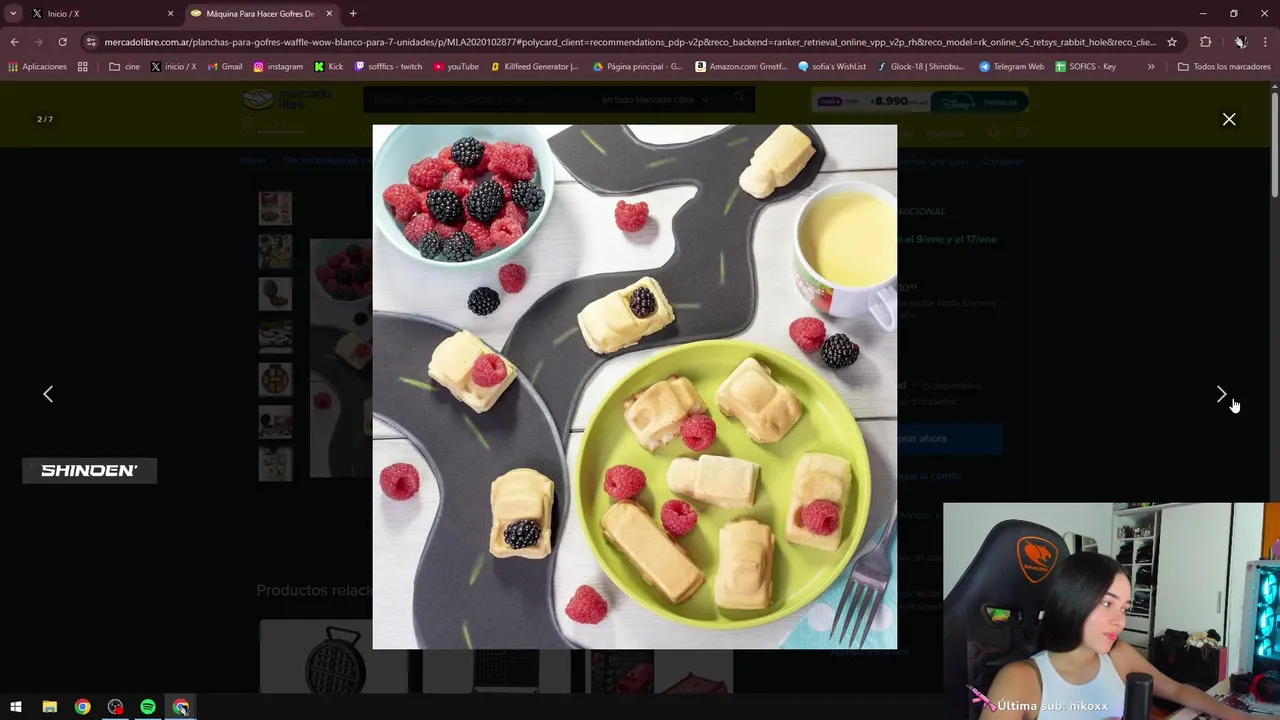This screenshot has height=720, width=1280.
Task: Click the enlarged waffle cars photo
Action: coord(635,387)
